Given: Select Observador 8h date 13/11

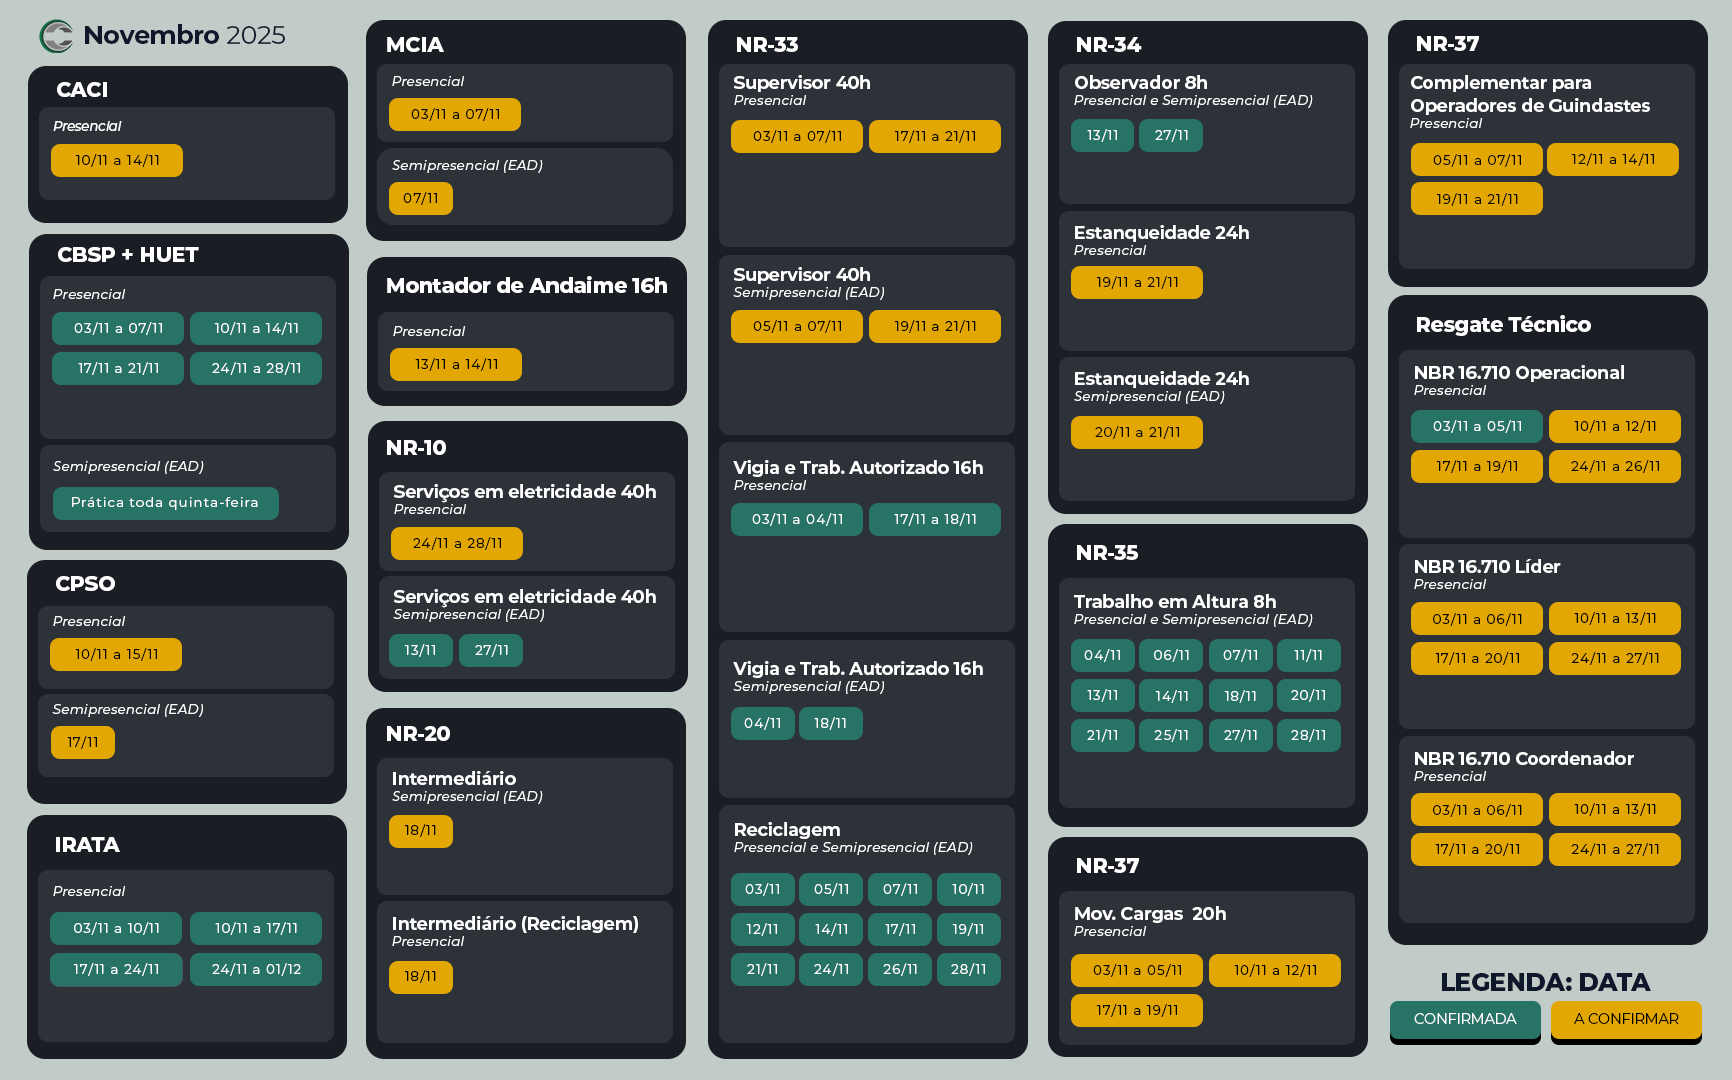Looking at the screenshot, I should coord(1102,135).
